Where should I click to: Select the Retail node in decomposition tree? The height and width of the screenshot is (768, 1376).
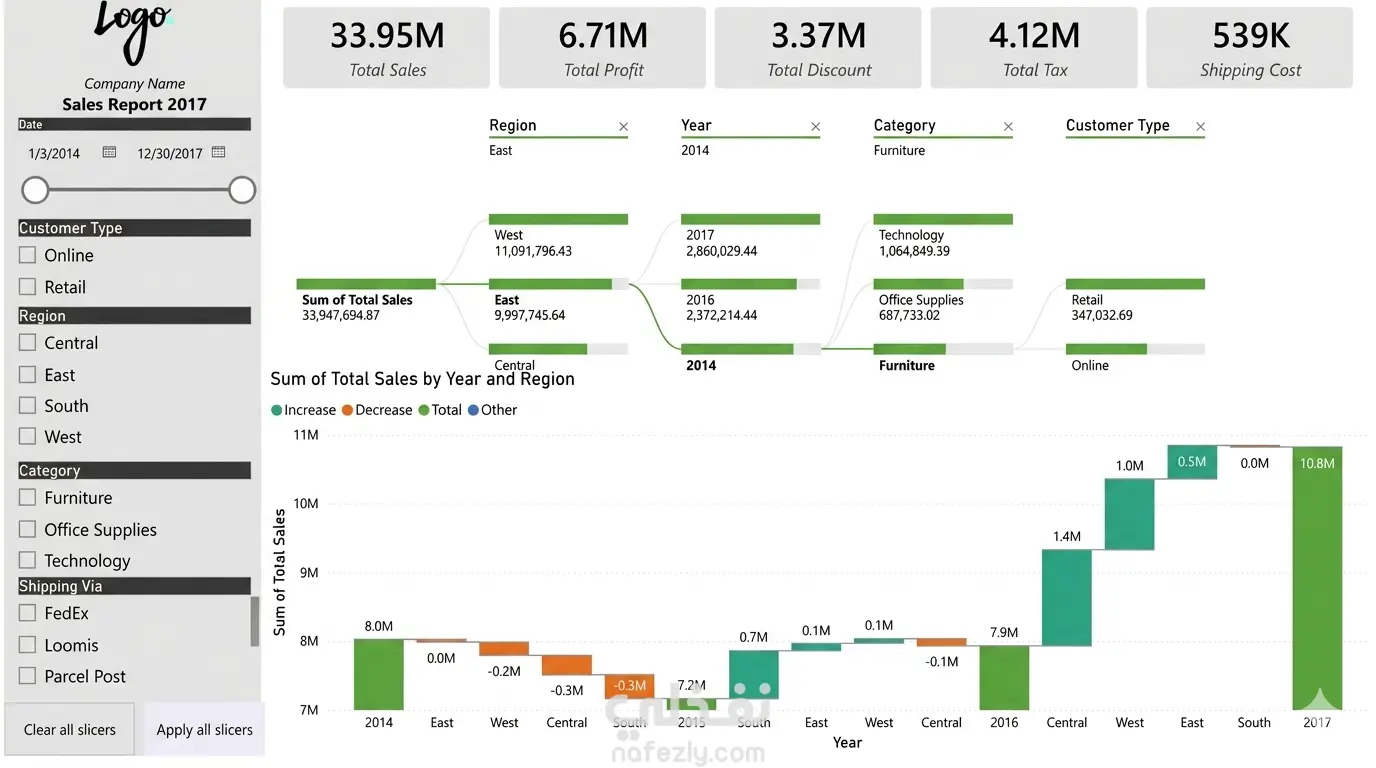click(x=1135, y=300)
